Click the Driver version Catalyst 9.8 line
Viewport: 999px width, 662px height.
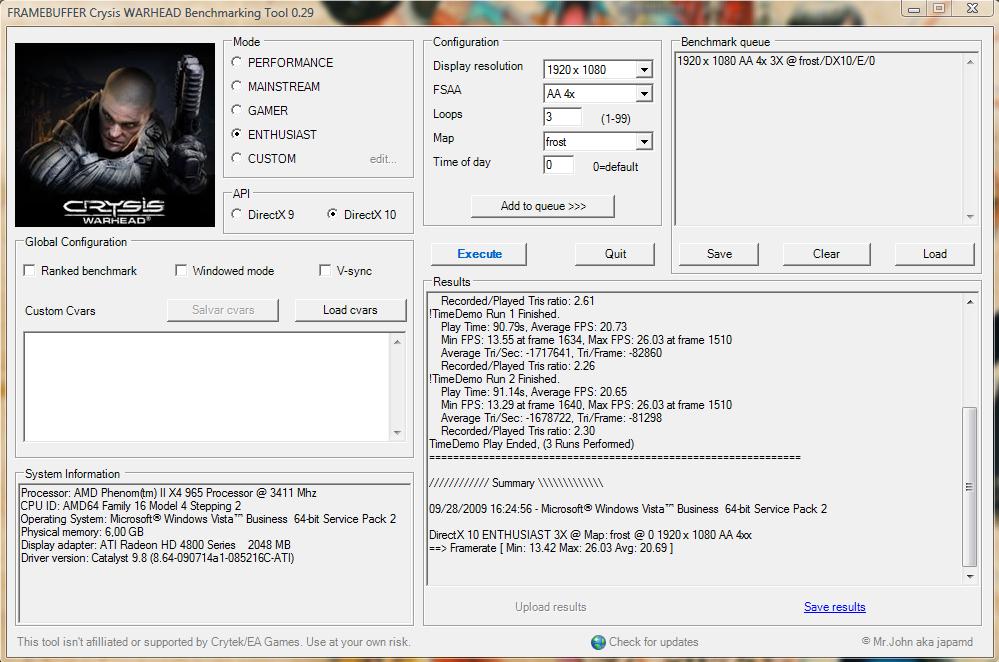(157, 558)
